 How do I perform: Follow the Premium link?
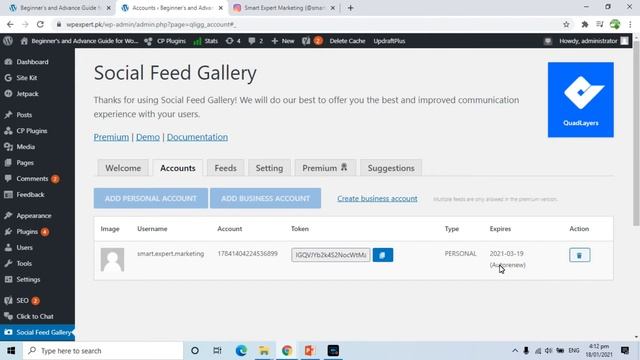pos(111,137)
